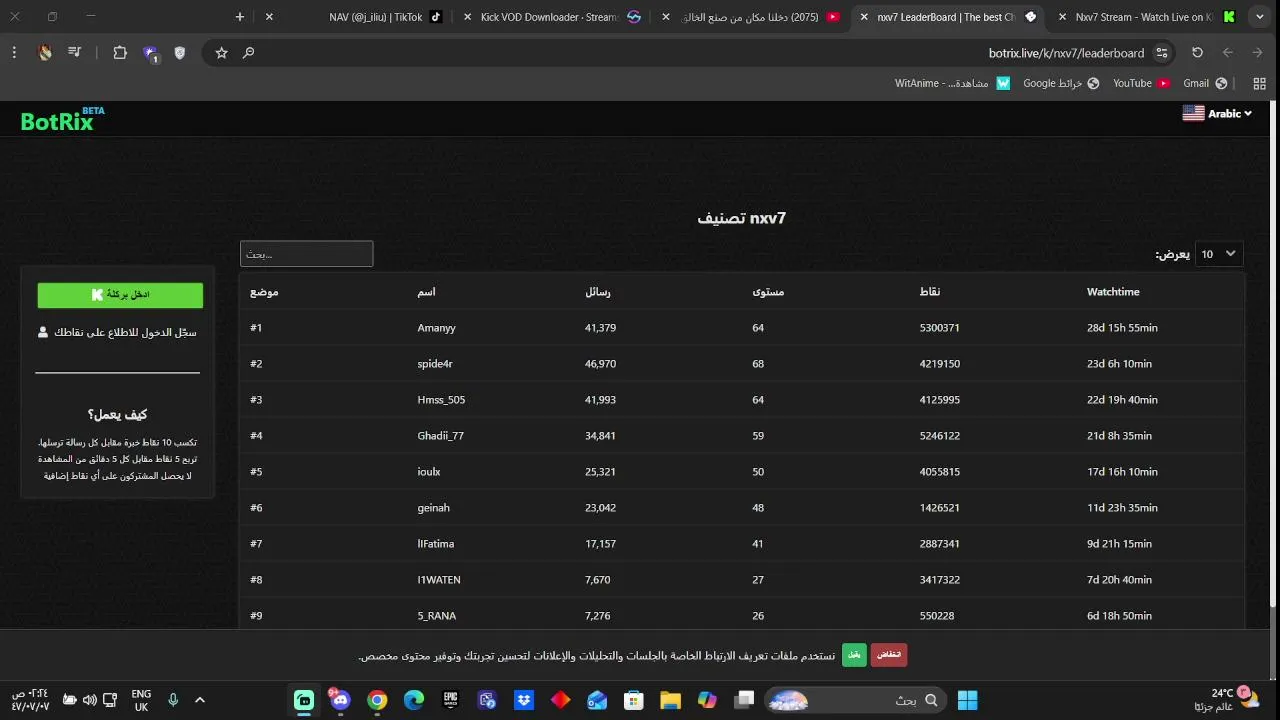Decline cookies with the red button

(x=889, y=655)
